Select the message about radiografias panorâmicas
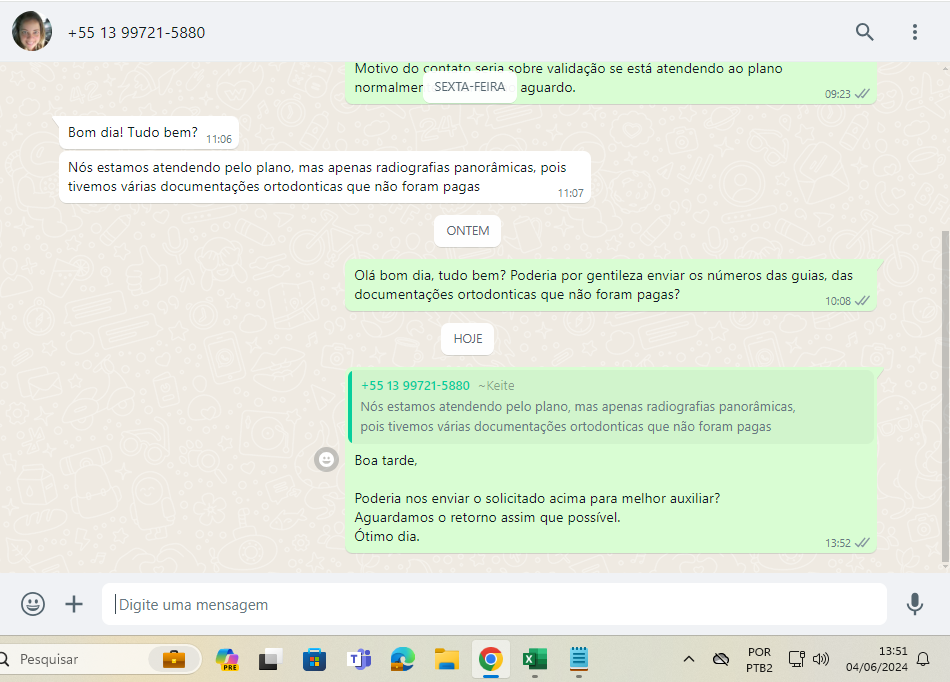Viewport: 950px width, 682px height. (x=325, y=177)
